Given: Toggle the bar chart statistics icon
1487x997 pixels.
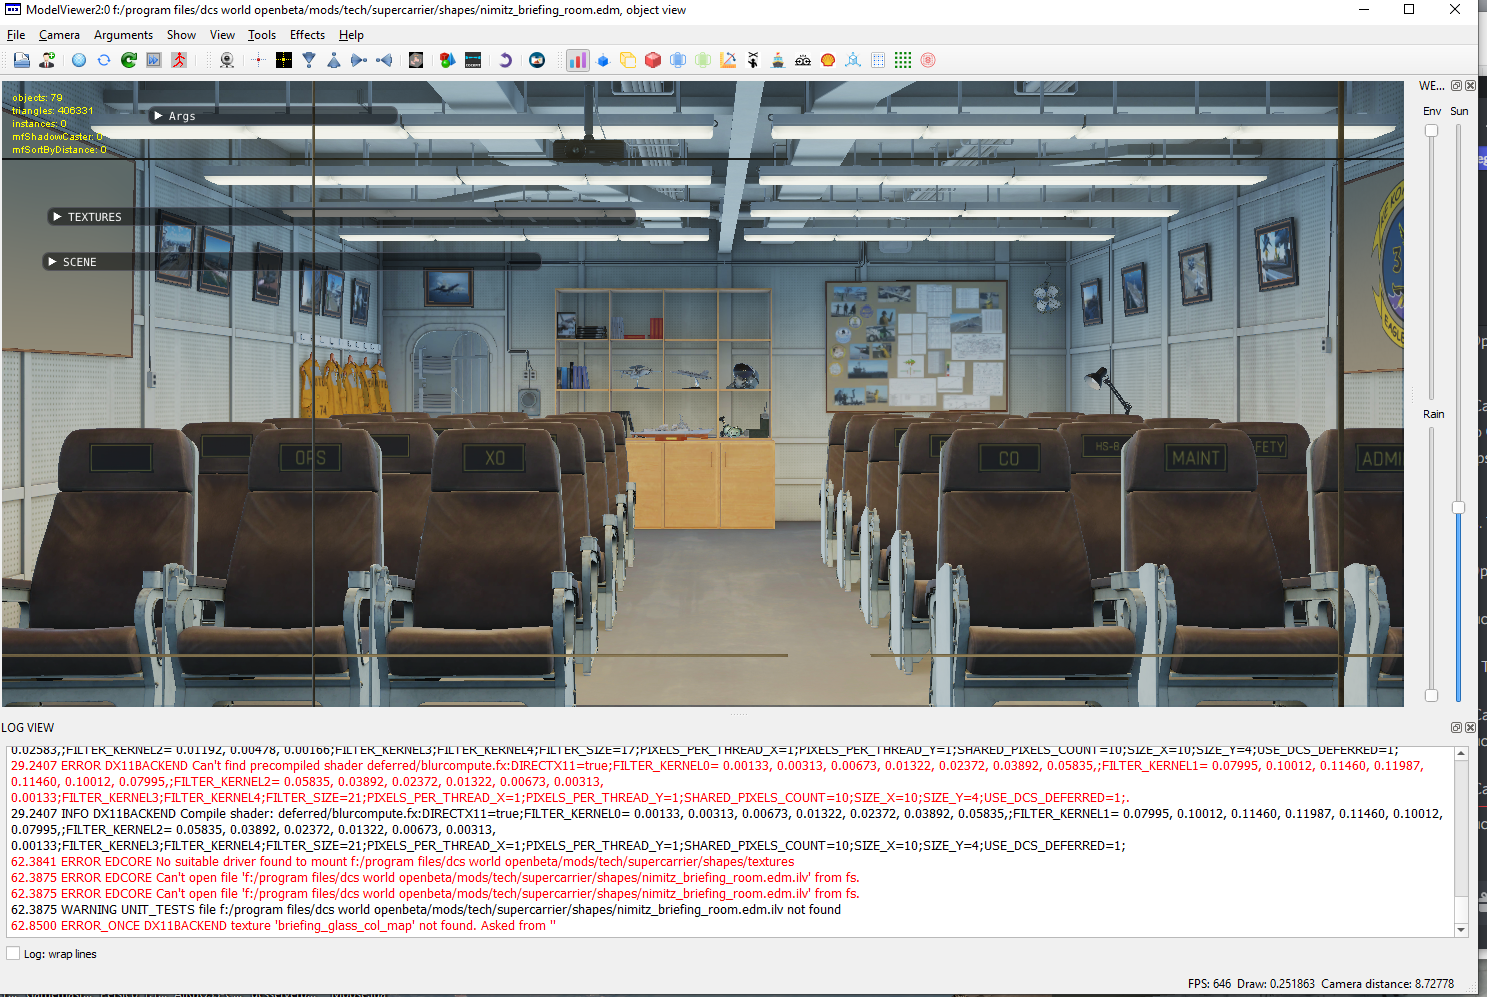Looking at the screenshot, I should tap(578, 60).
